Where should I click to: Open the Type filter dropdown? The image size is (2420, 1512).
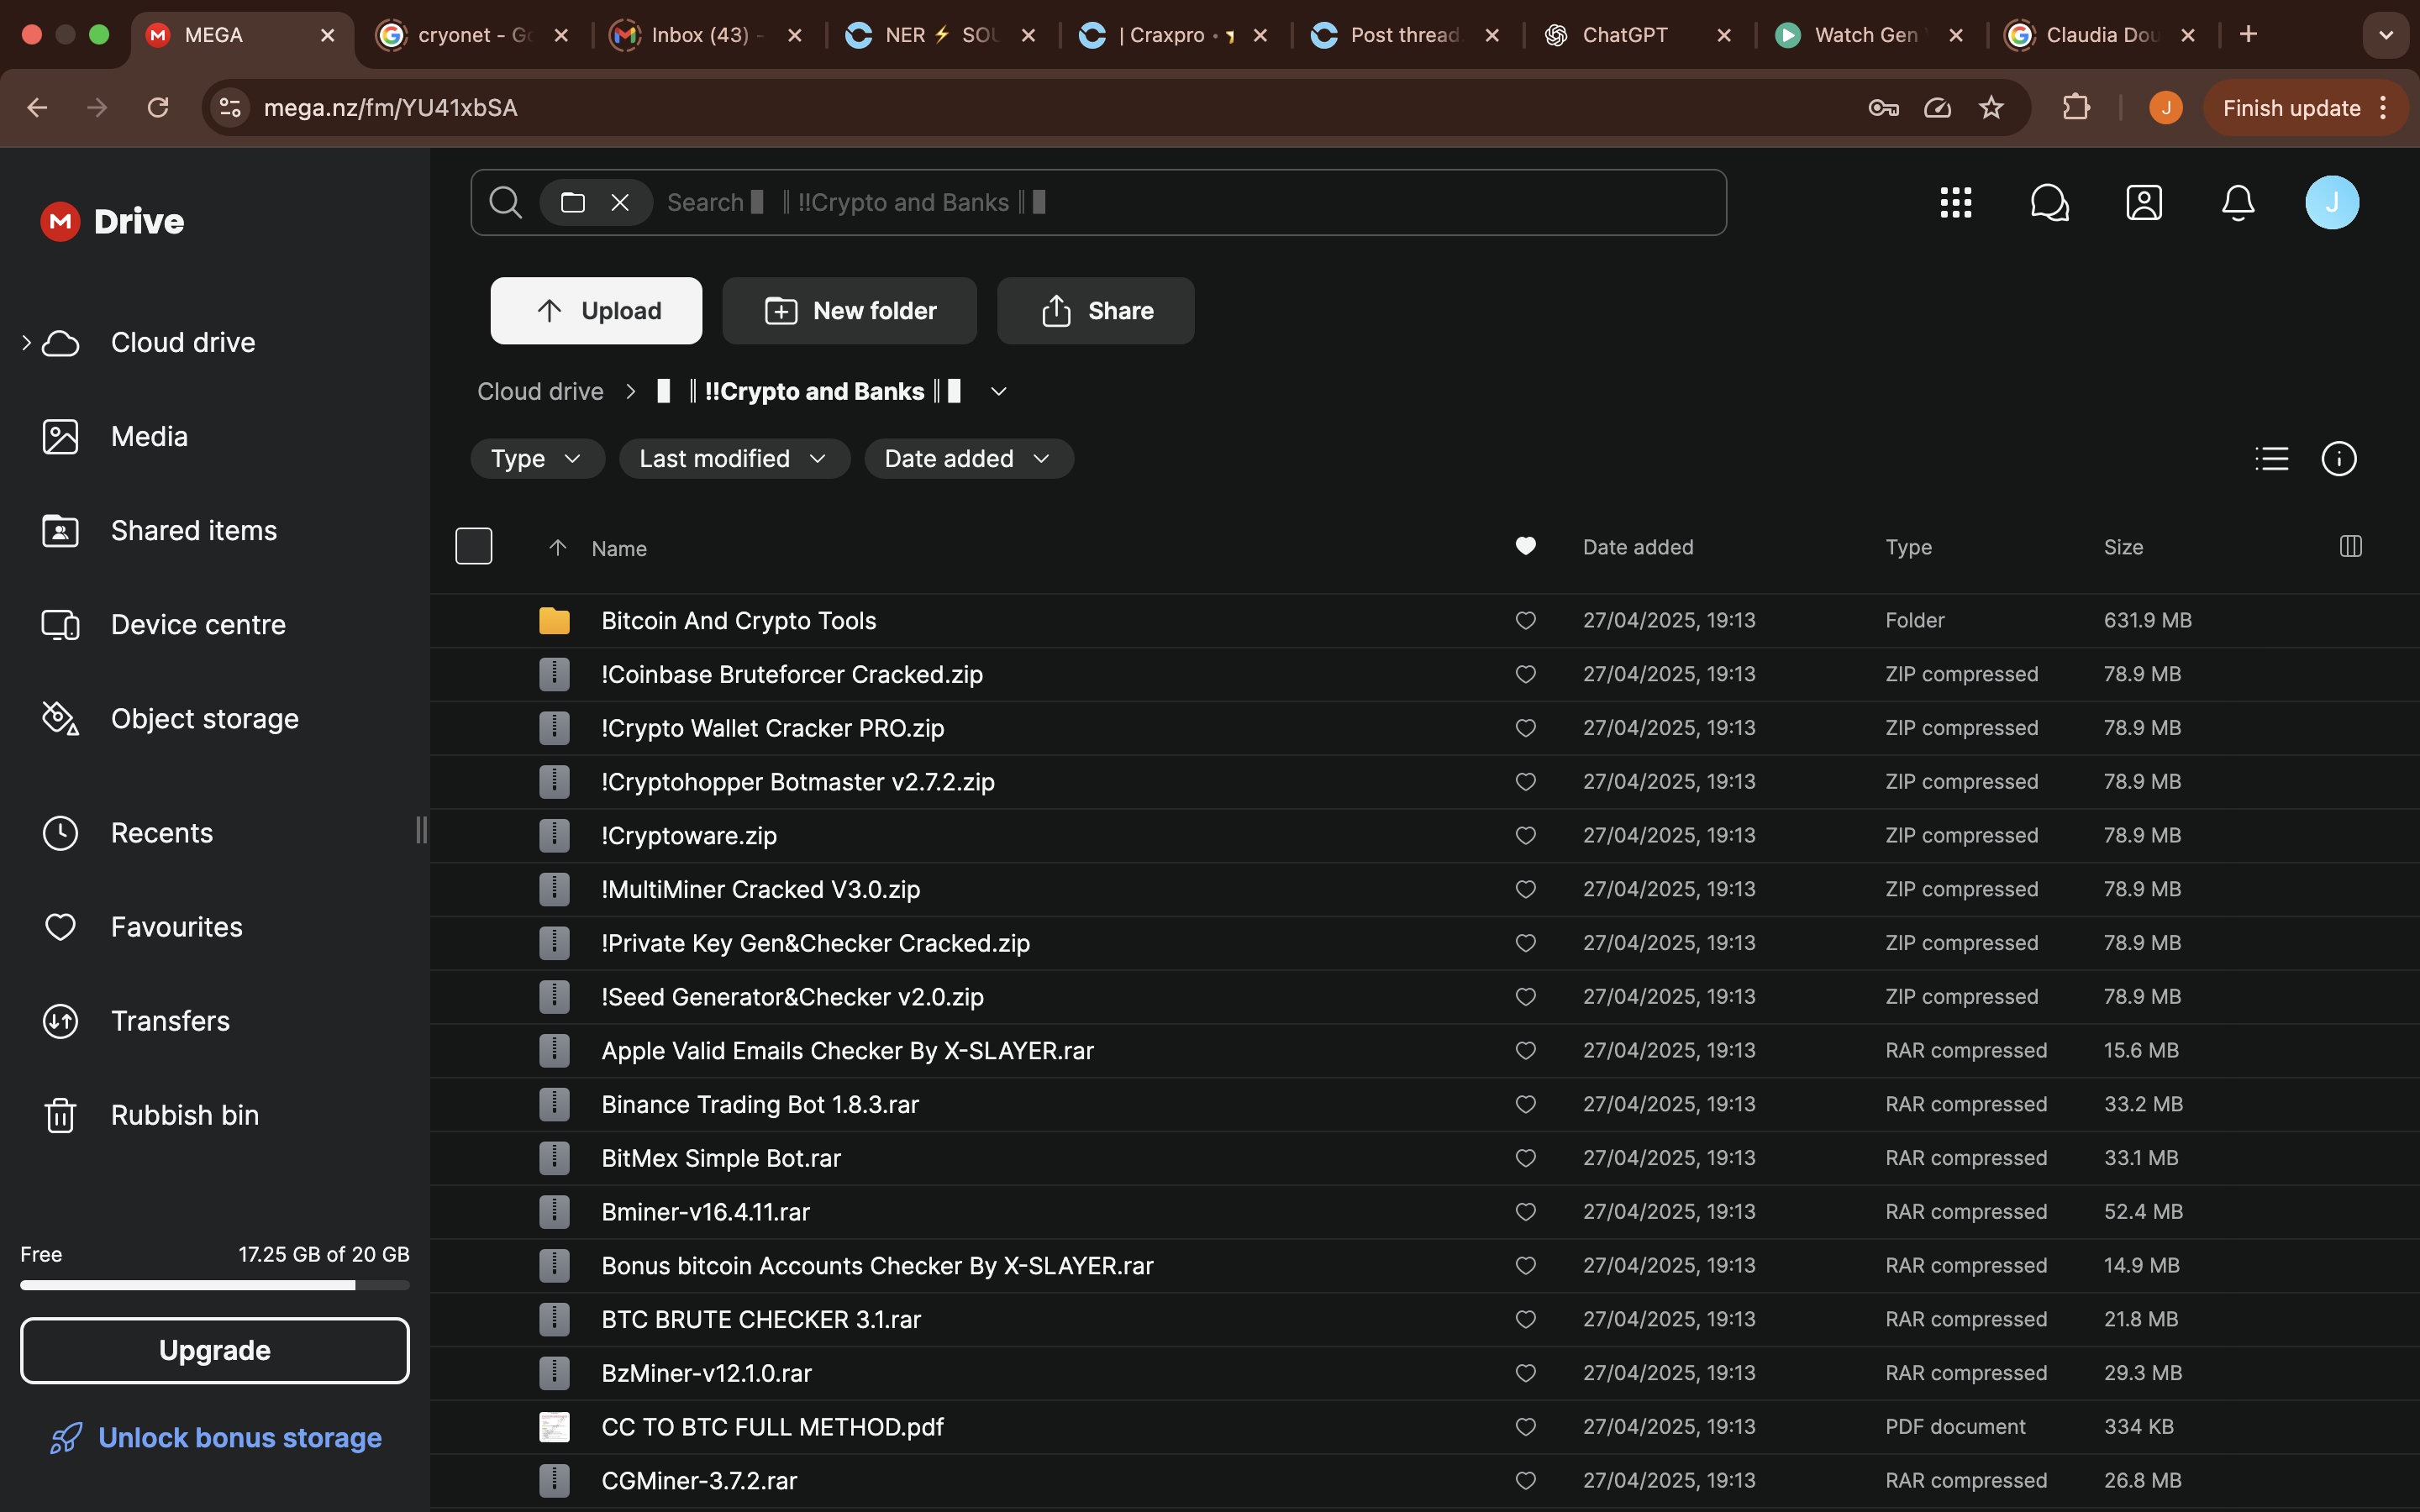[537, 459]
